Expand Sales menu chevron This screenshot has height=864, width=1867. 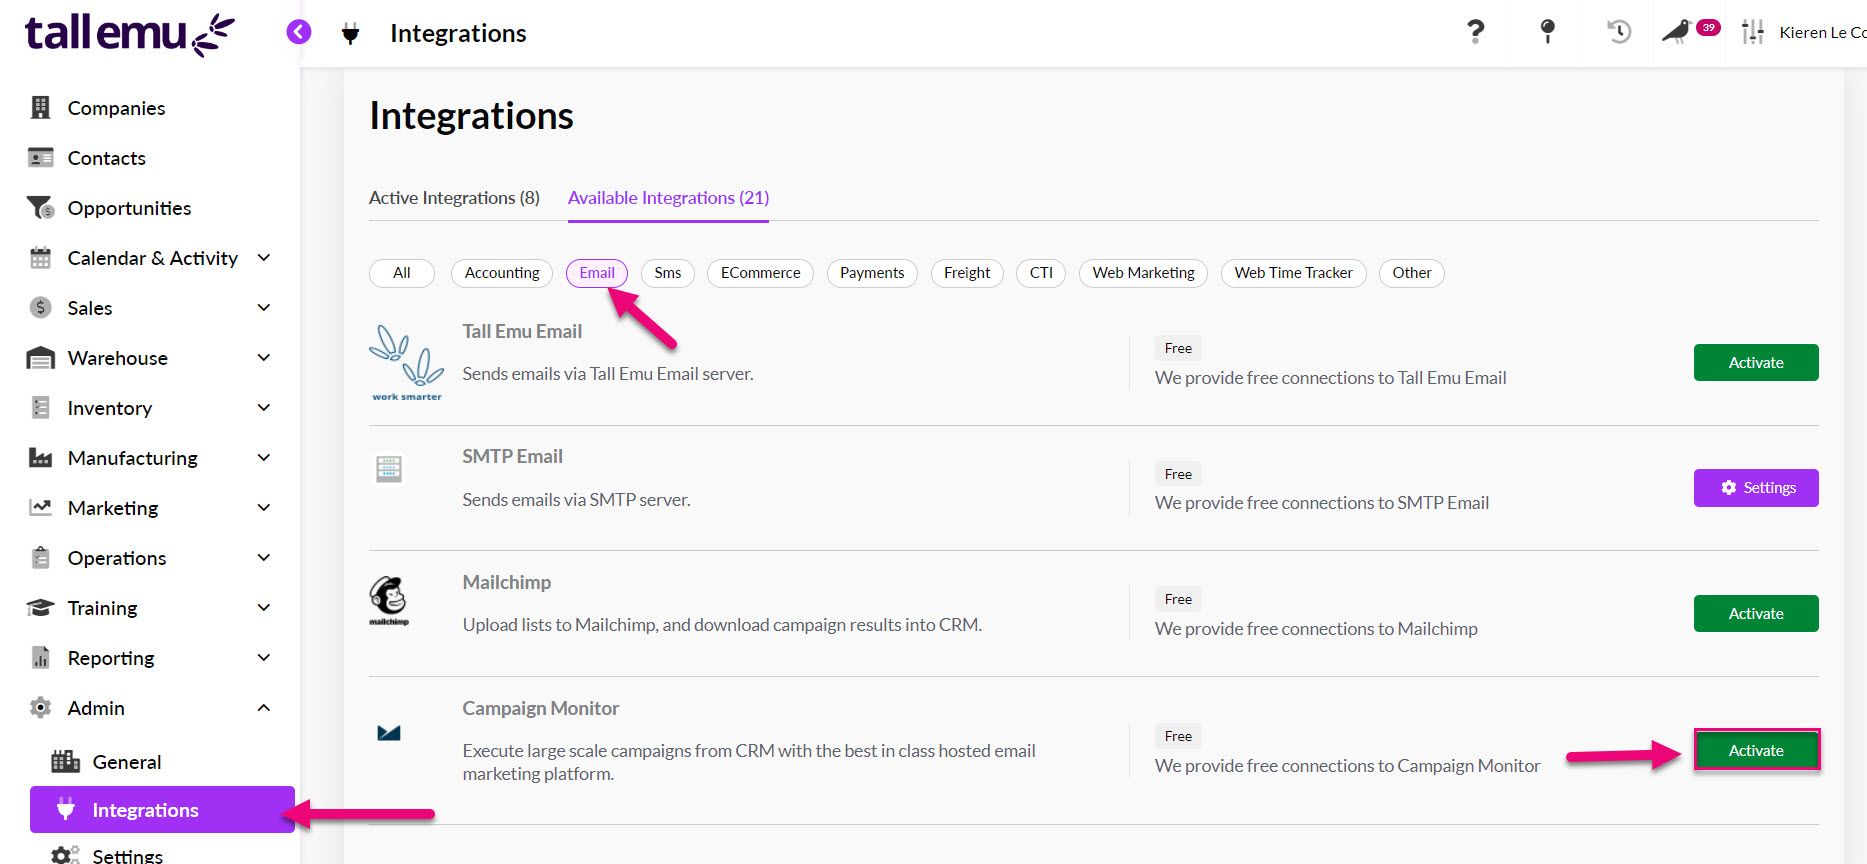pos(264,307)
